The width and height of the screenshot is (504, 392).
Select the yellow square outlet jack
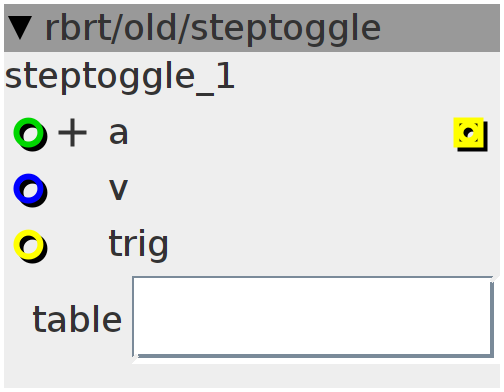pos(469,133)
